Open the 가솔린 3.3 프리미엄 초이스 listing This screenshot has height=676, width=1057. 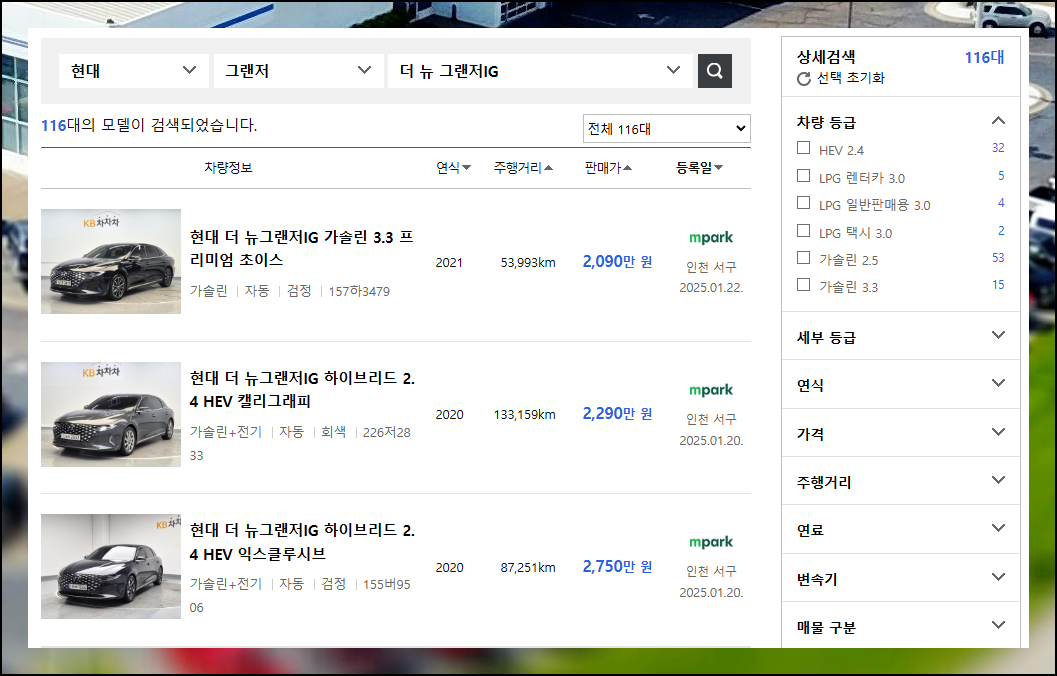coord(301,248)
